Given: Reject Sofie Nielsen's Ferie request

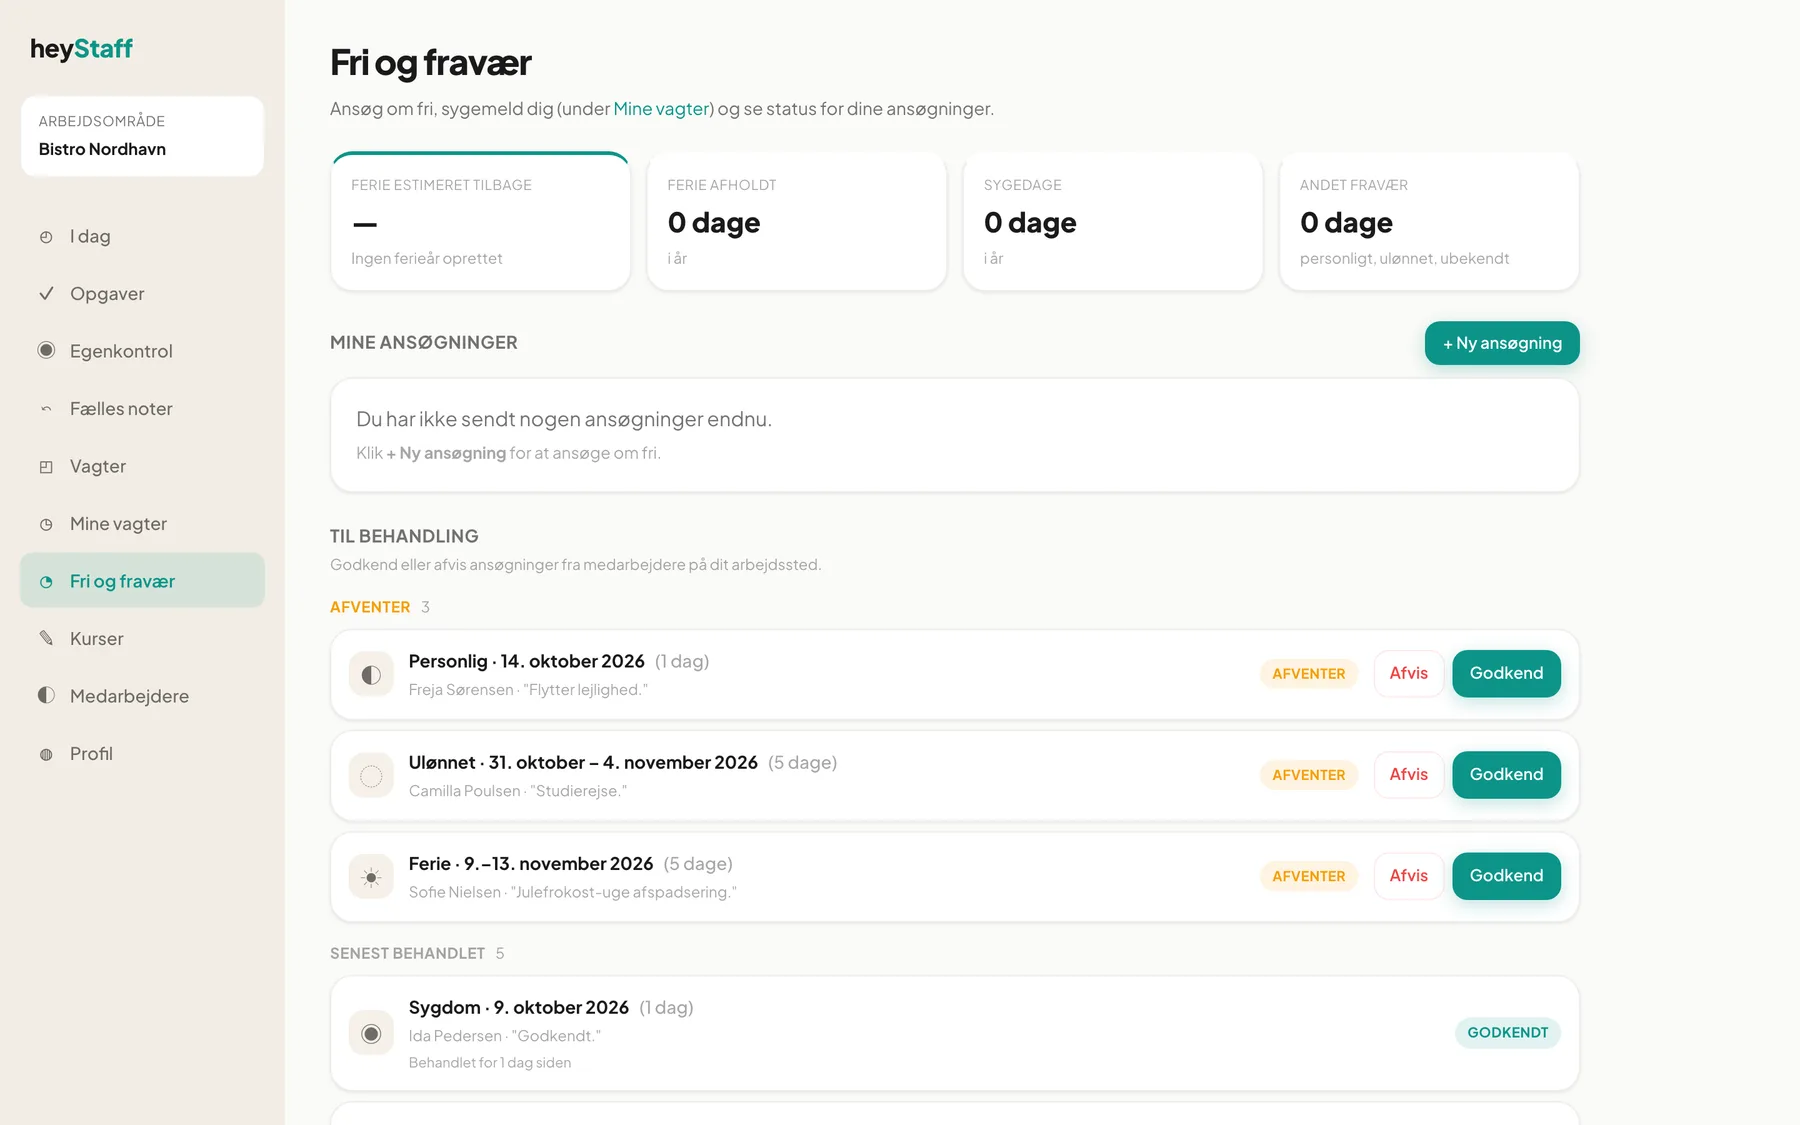Looking at the screenshot, I should (x=1408, y=876).
